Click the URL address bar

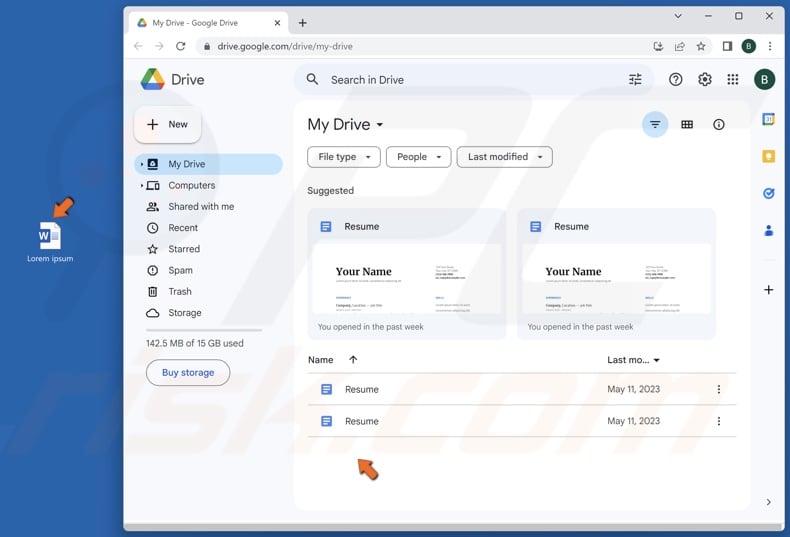click(x=423, y=46)
